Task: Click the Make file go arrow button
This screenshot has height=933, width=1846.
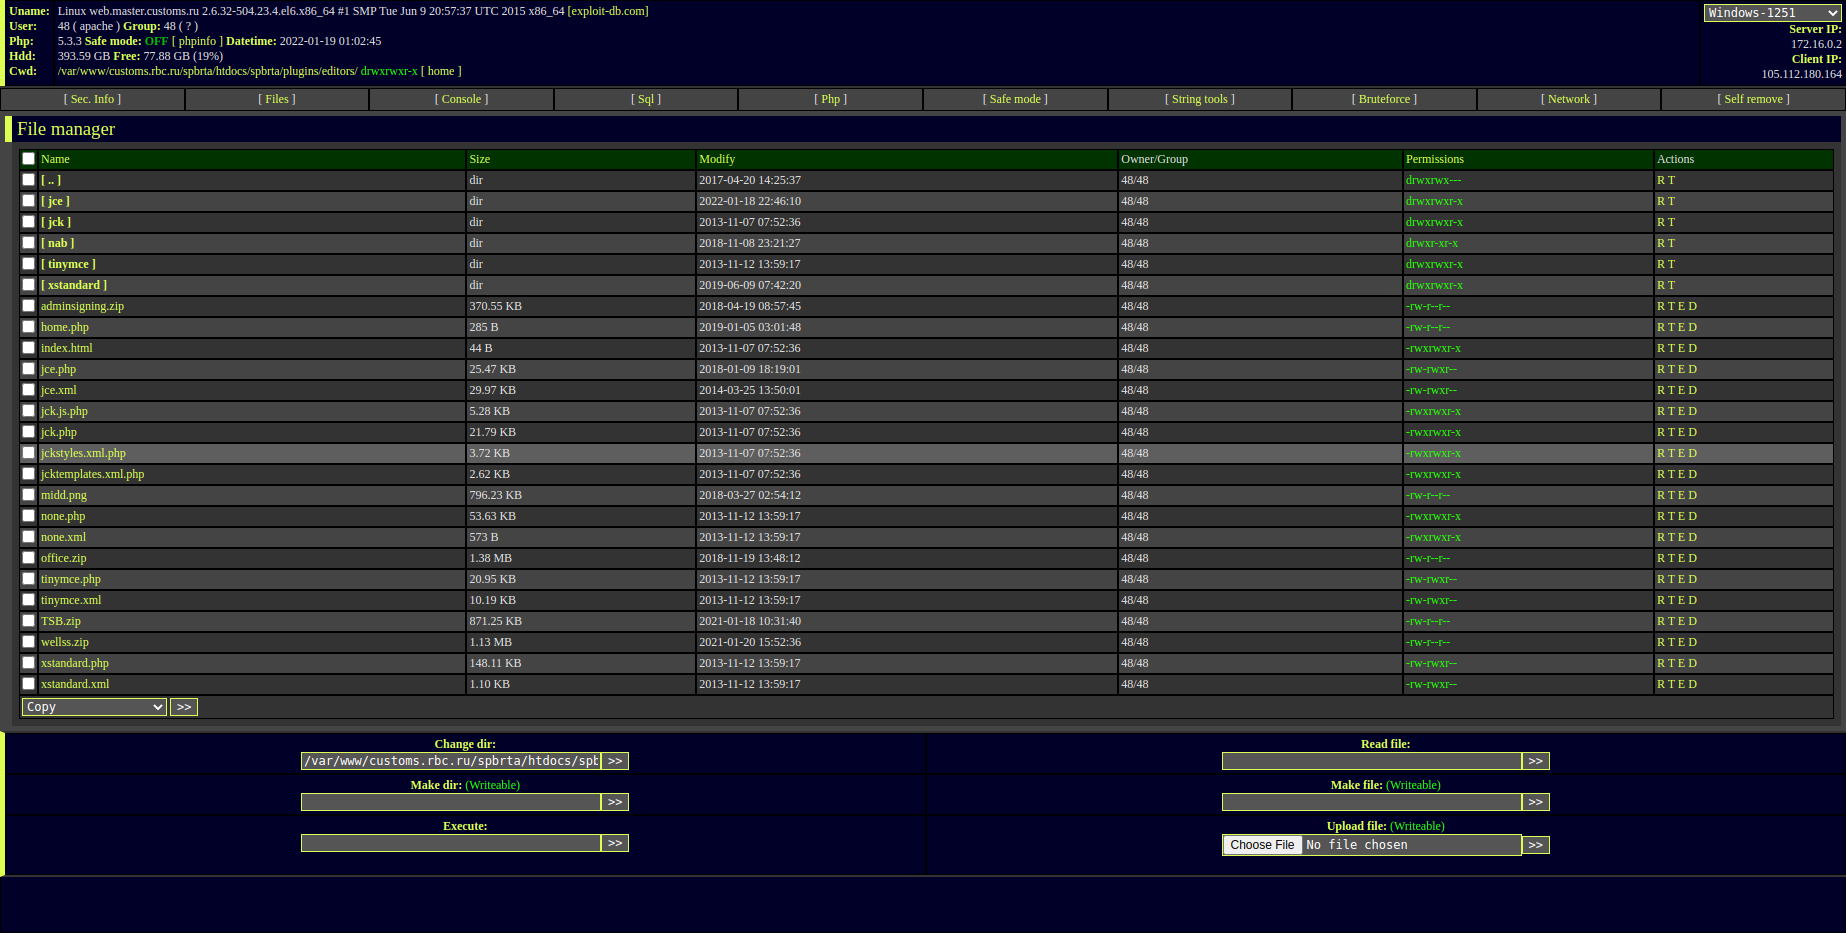Action: [x=1536, y=802]
